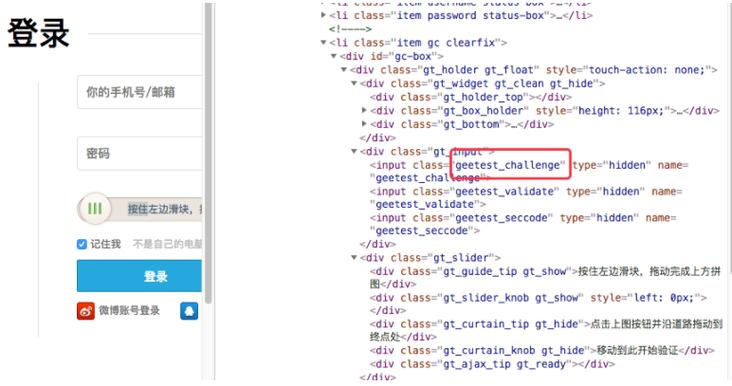Select the gt_curtain_tip gt_hide div line
Screen dimensions: 732x386
546,330
